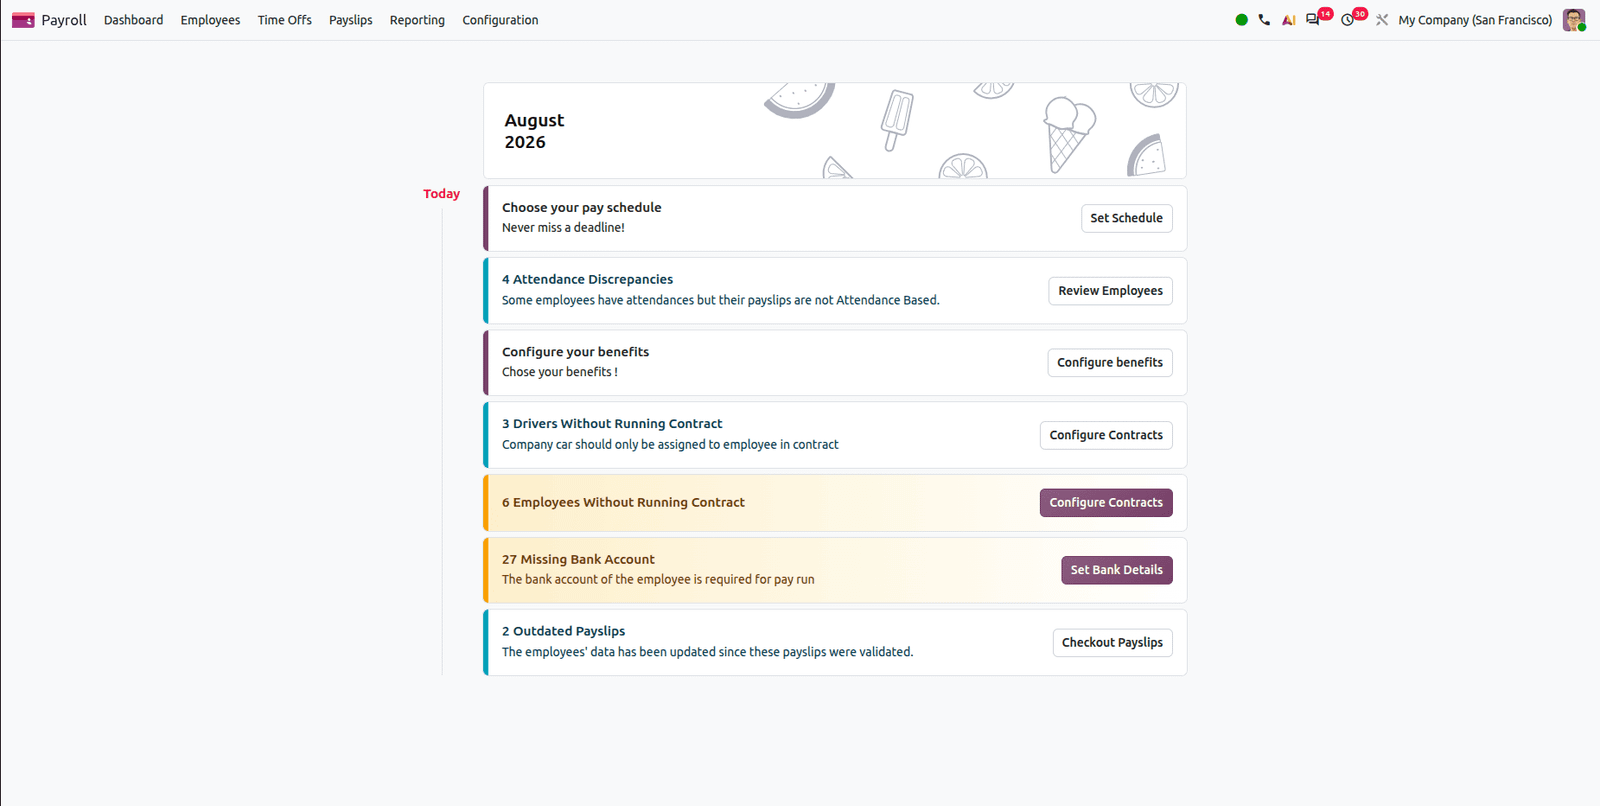Click the '27 Missing Bank Account' heading

click(578, 560)
